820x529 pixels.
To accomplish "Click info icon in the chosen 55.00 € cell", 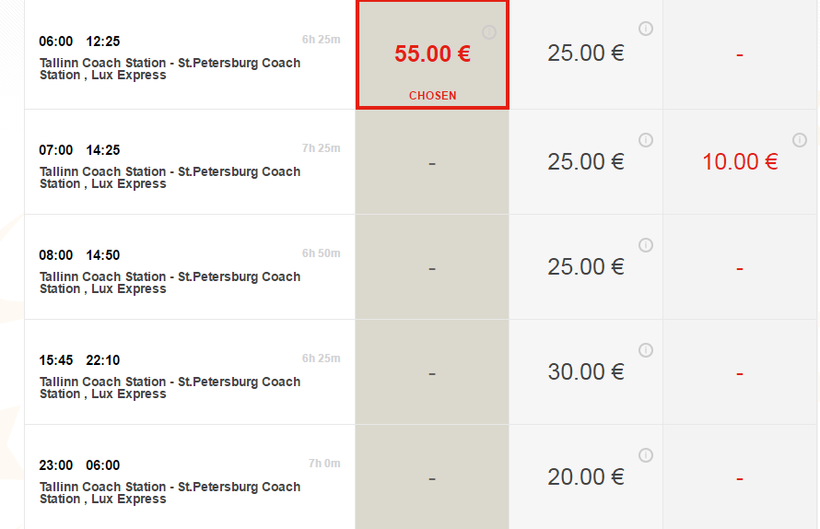I will 489,32.
